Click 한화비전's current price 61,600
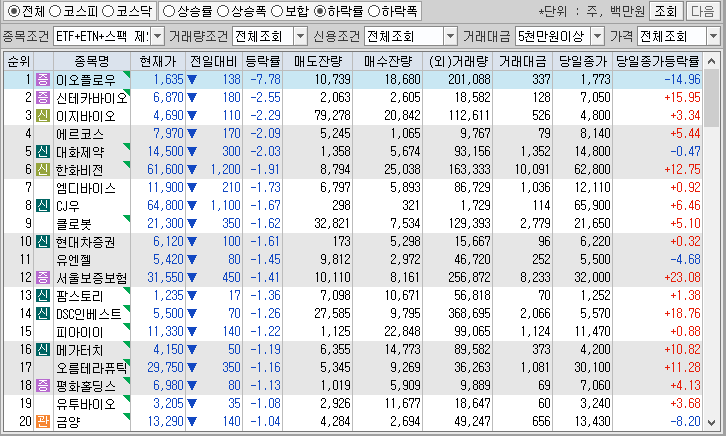This screenshot has width=726, height=436. pos(165,169)
